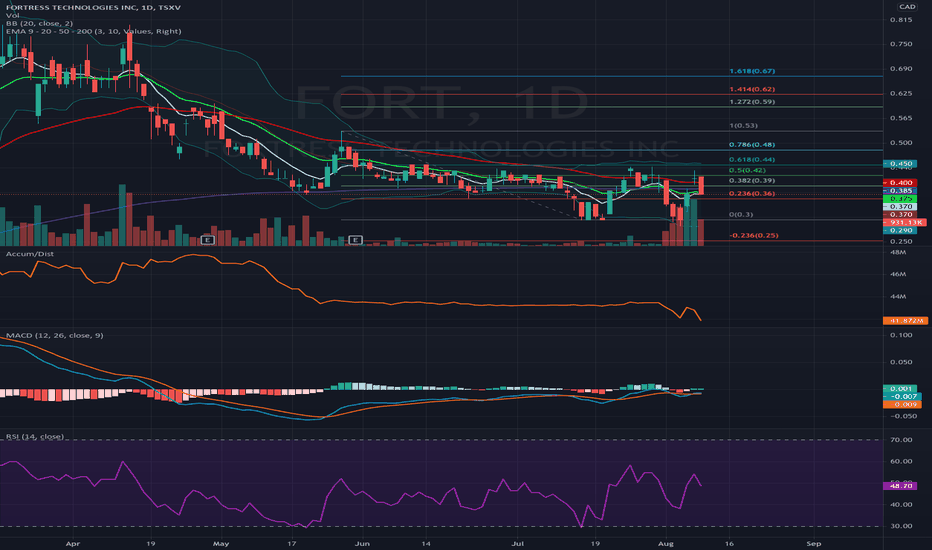Click the 0.009 MACD signal value tag
The image size is (932, 550).
point(902,404)
